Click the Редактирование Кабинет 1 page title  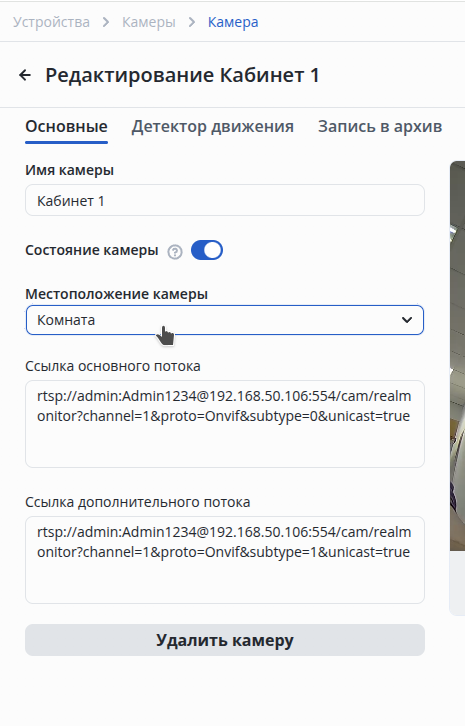coord(182,75)
